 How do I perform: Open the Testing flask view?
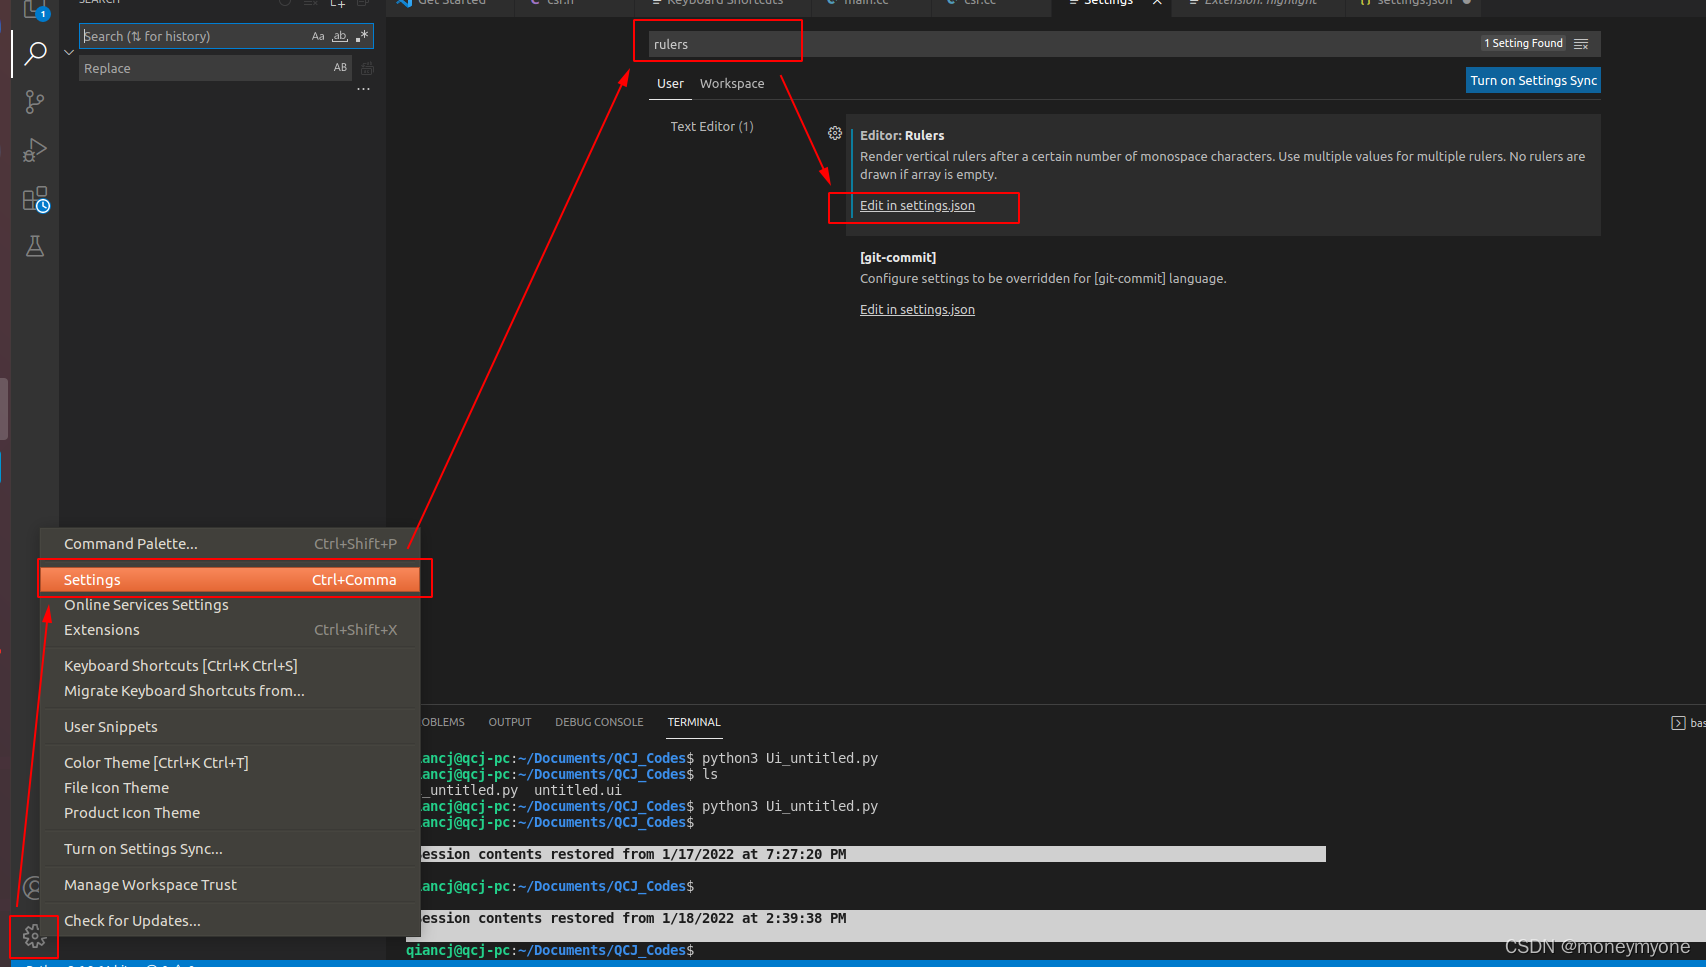pyautogui.click(x=35, y=247)
